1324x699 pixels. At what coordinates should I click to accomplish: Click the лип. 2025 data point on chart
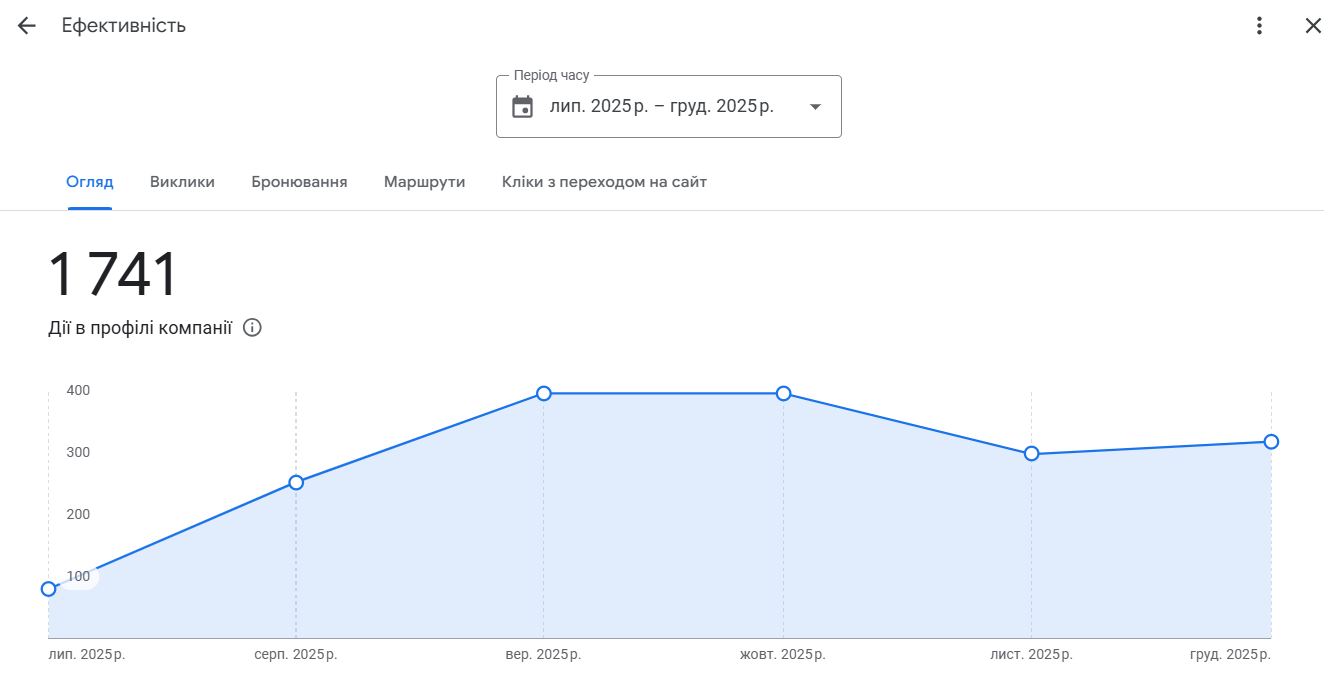[x=48, y=589]
